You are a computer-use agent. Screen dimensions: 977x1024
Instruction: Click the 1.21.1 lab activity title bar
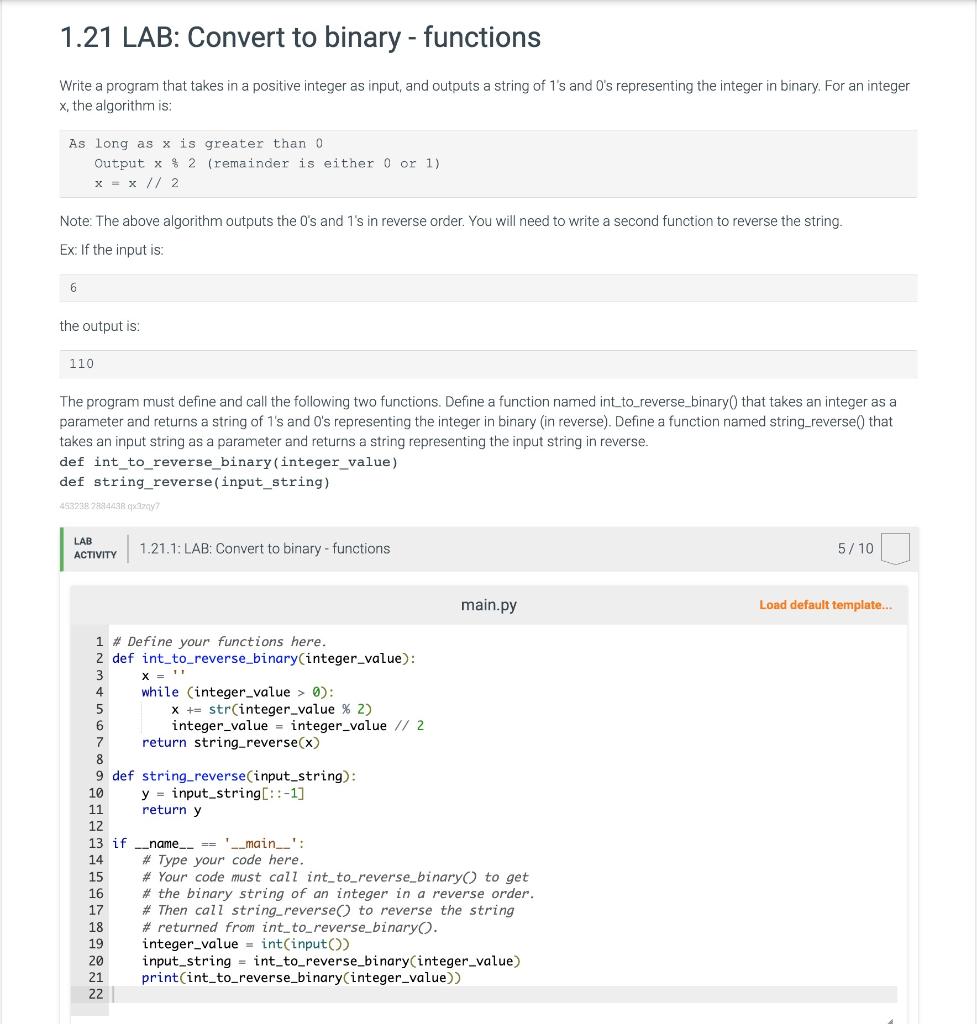(x=265, y=548)
